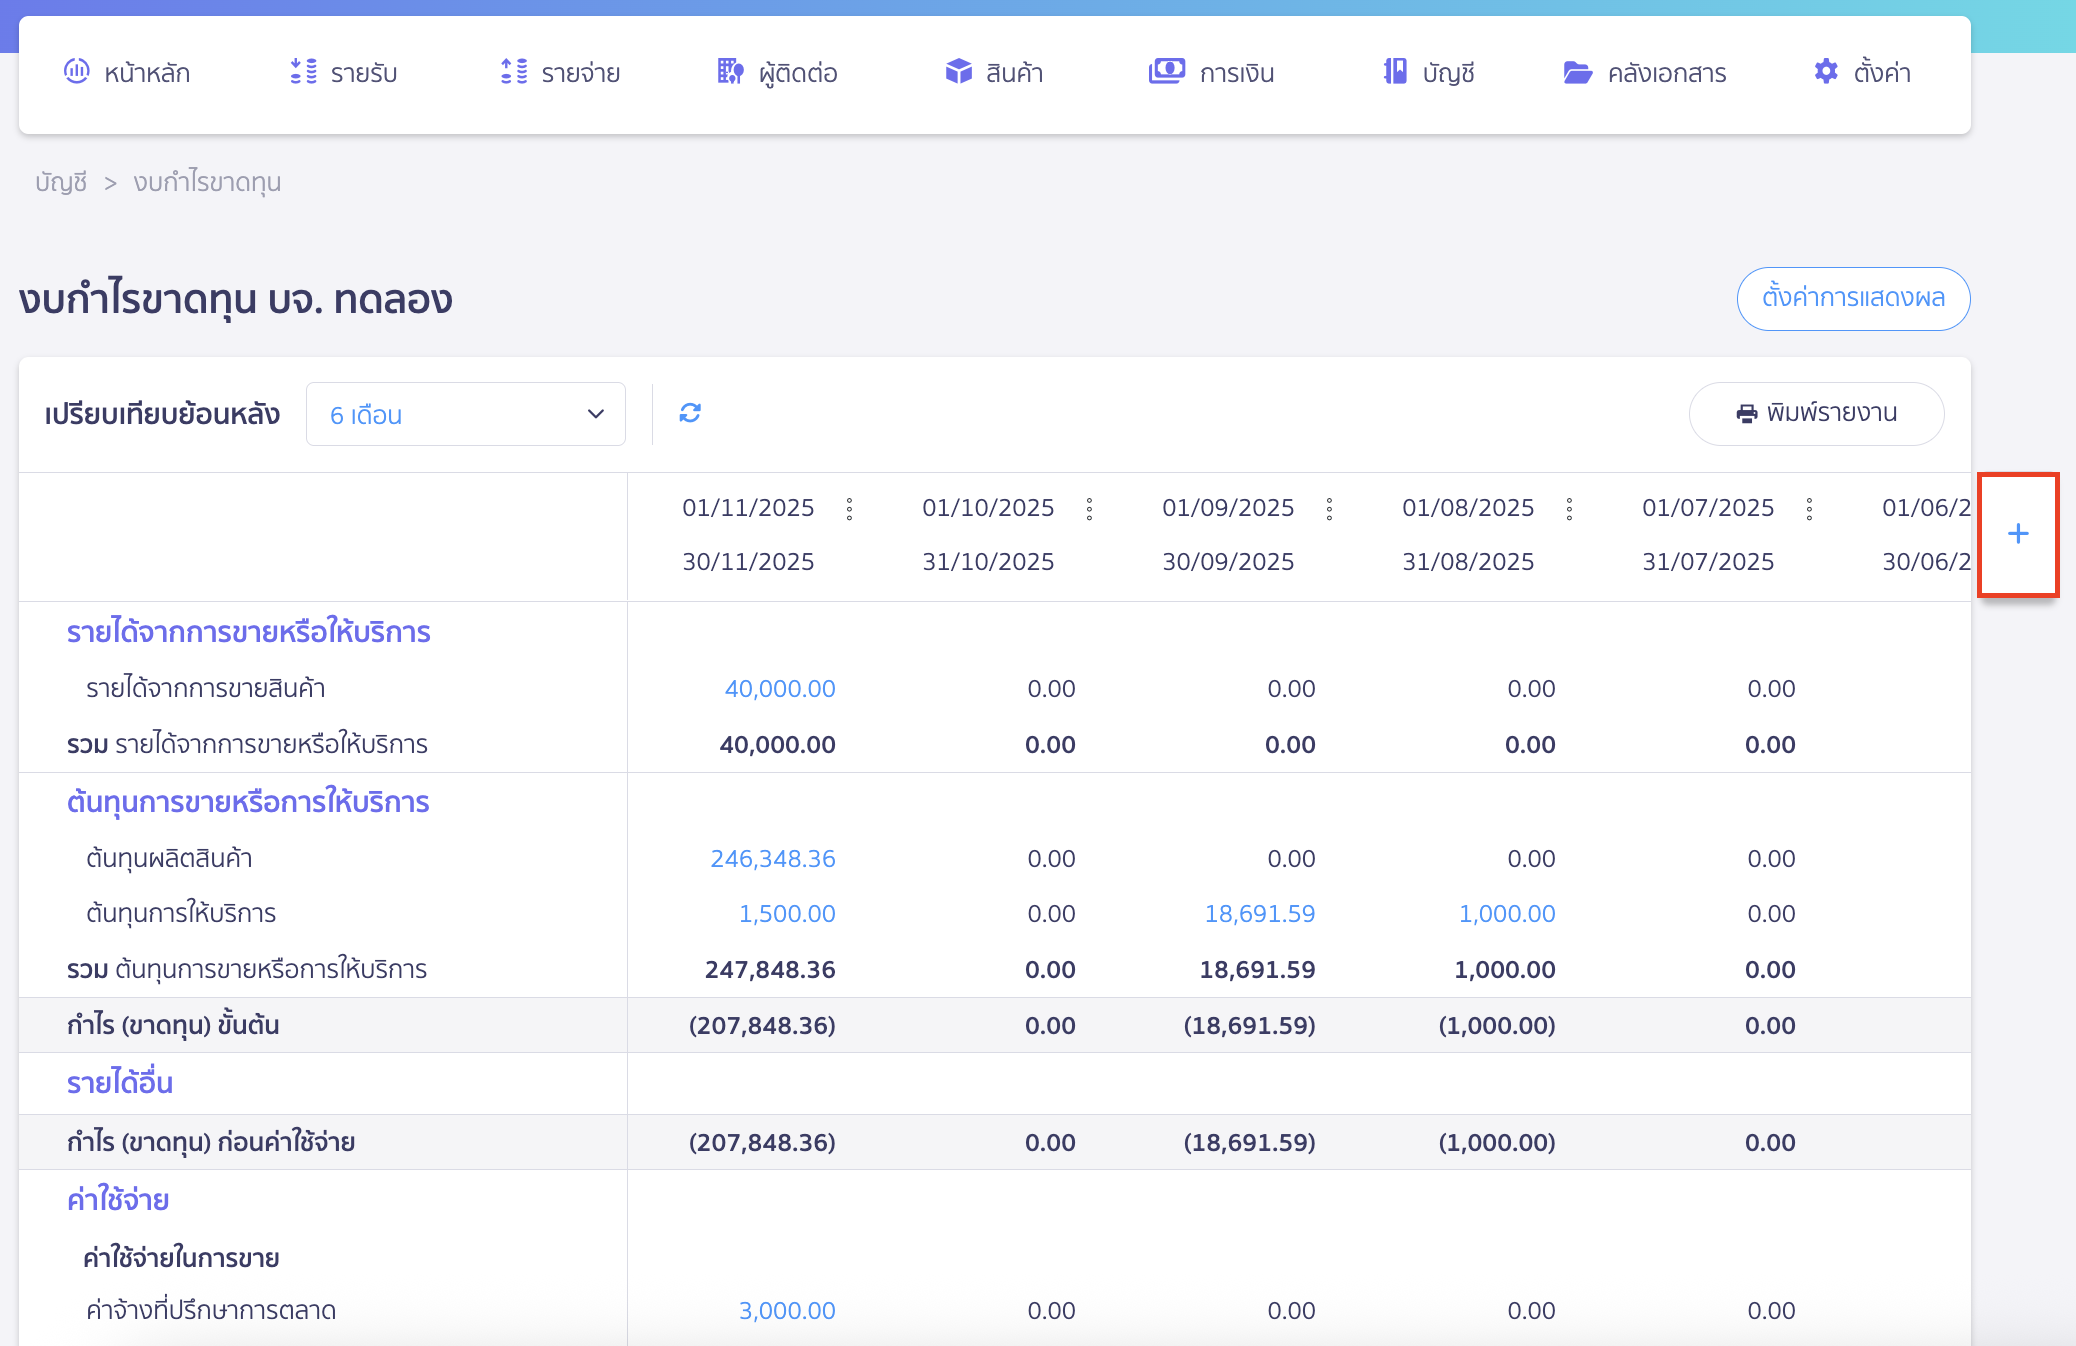This screenshot has width=2076, height=1346.
Task: Open the 246,348.36 production cost link
Action: click(773, 859)
